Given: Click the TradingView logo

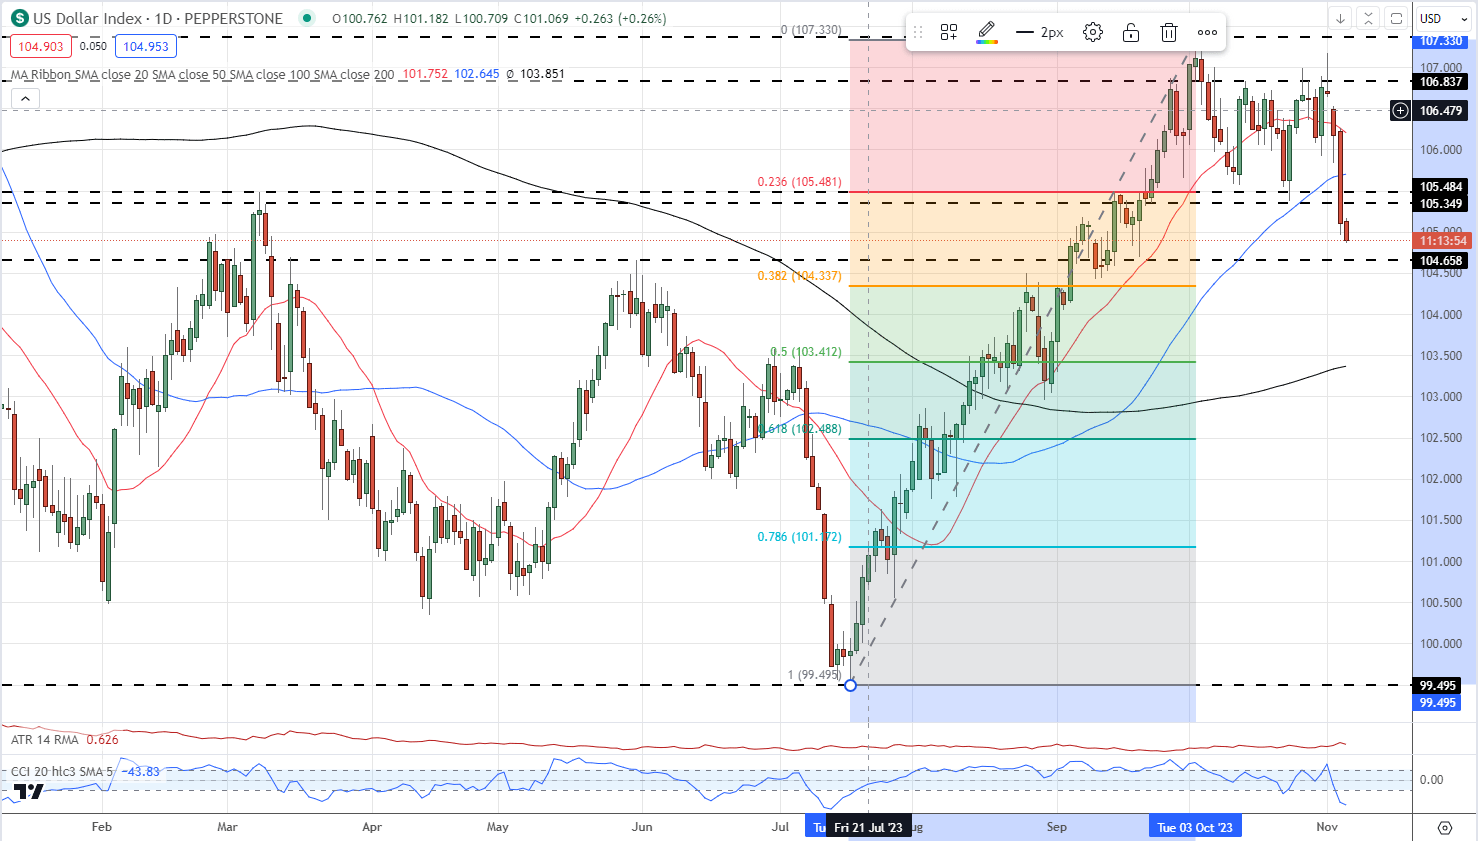Looking at the screenshot, I should (29, 792).
